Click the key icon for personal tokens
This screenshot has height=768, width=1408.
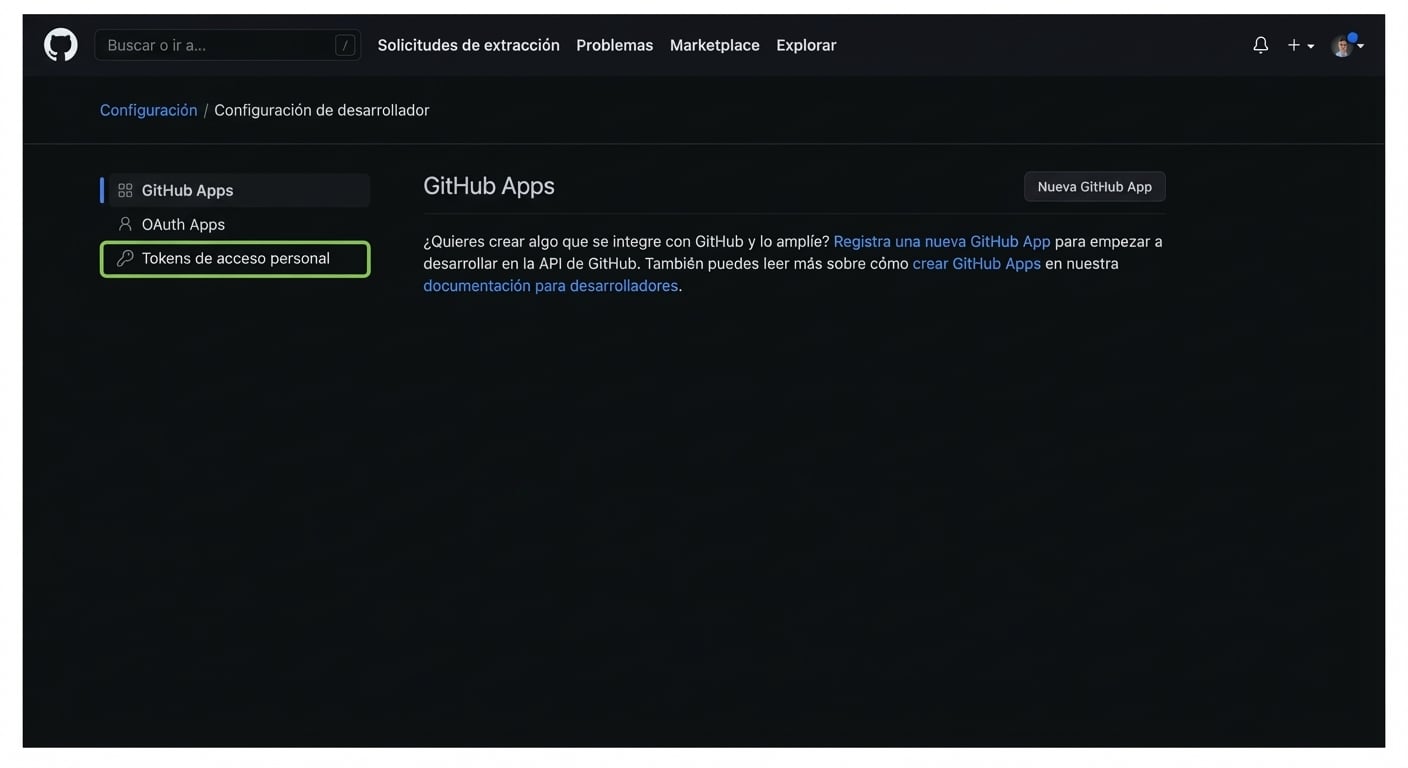[x=125, y=258]
